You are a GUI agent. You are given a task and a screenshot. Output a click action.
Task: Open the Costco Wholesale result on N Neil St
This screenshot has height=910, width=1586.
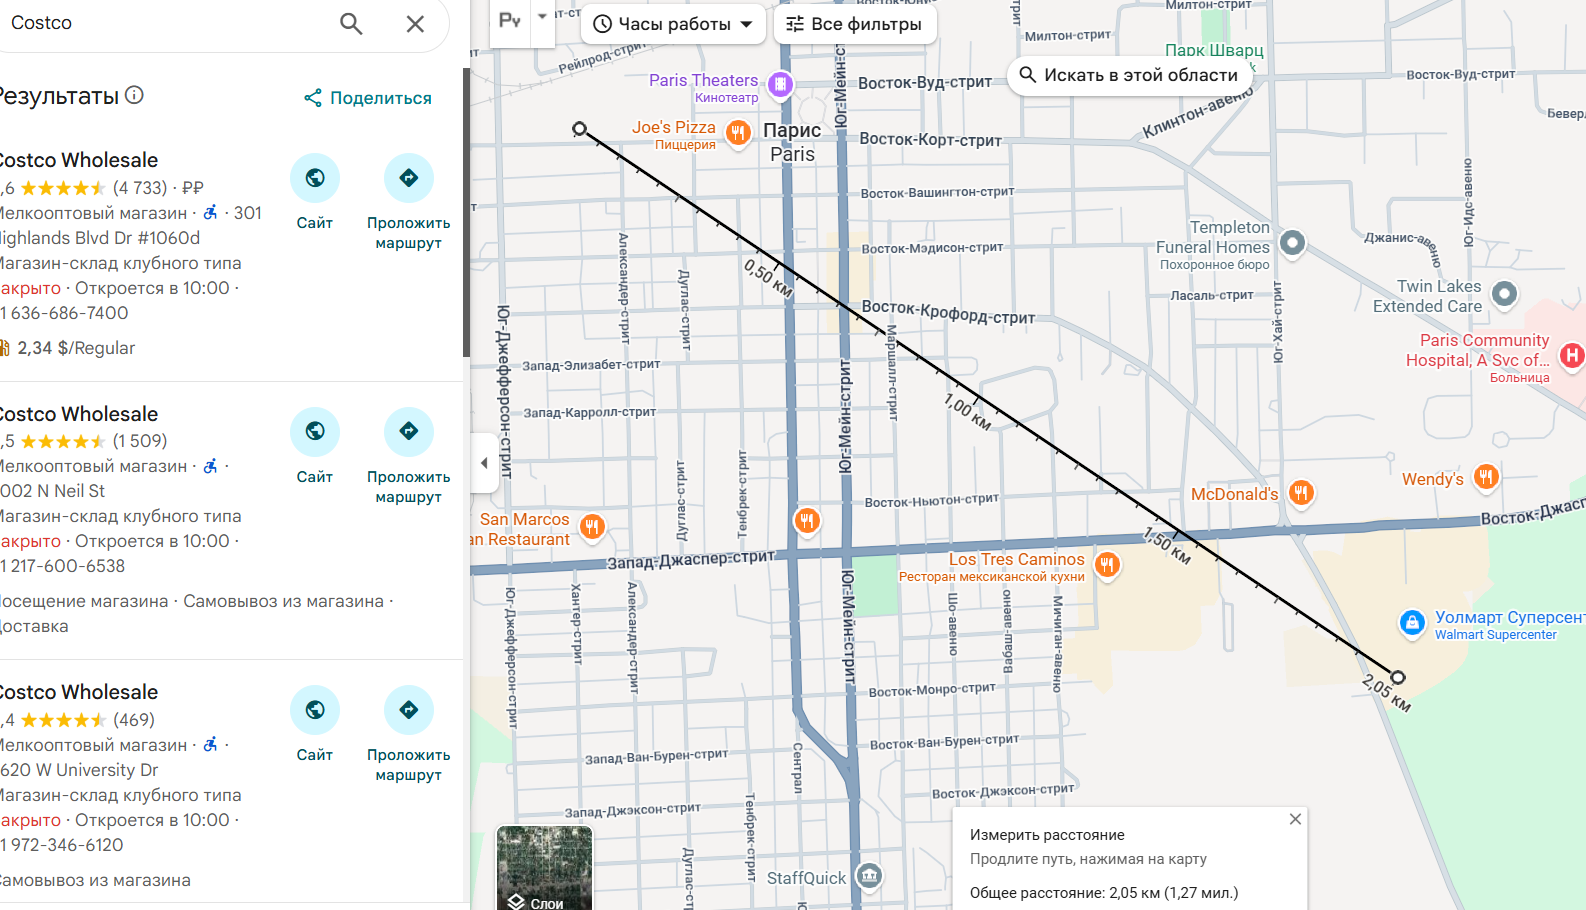pos(79,414)
